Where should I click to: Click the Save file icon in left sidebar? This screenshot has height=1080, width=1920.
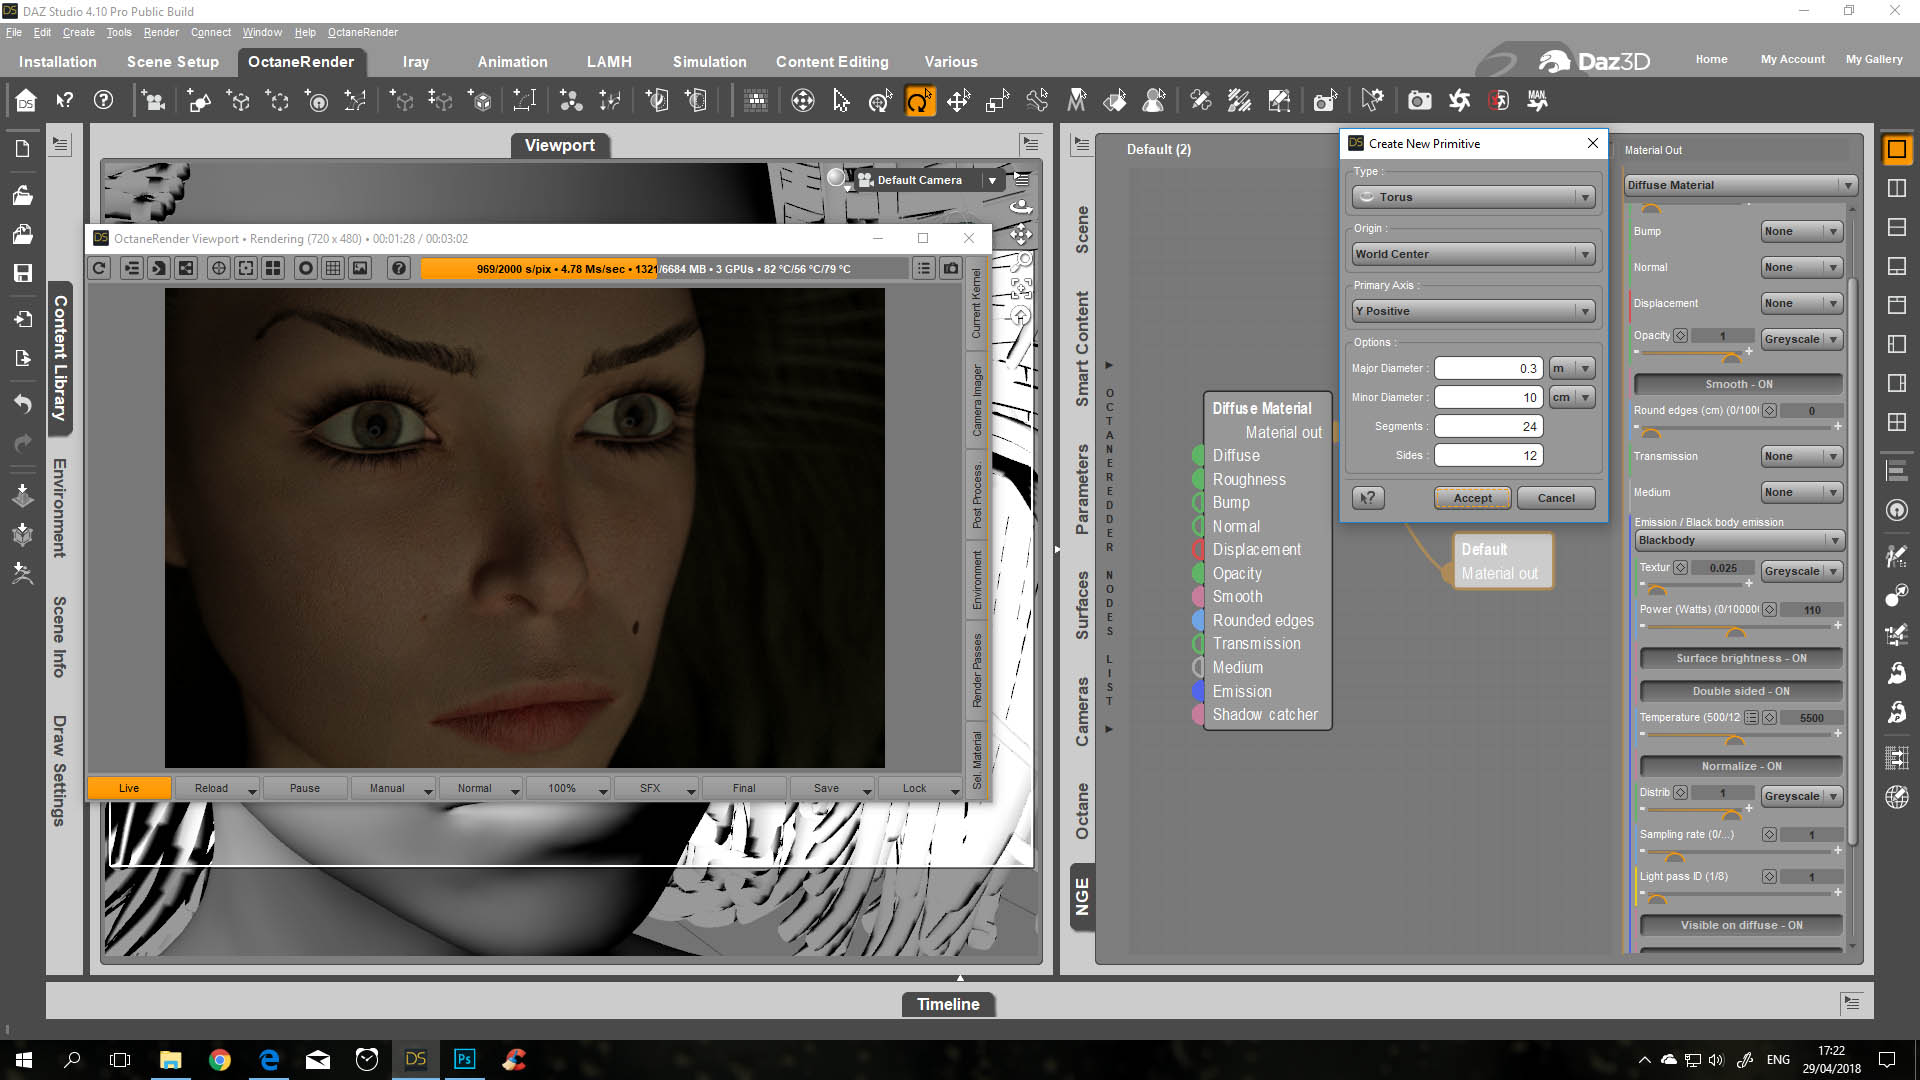click(22, 273)
